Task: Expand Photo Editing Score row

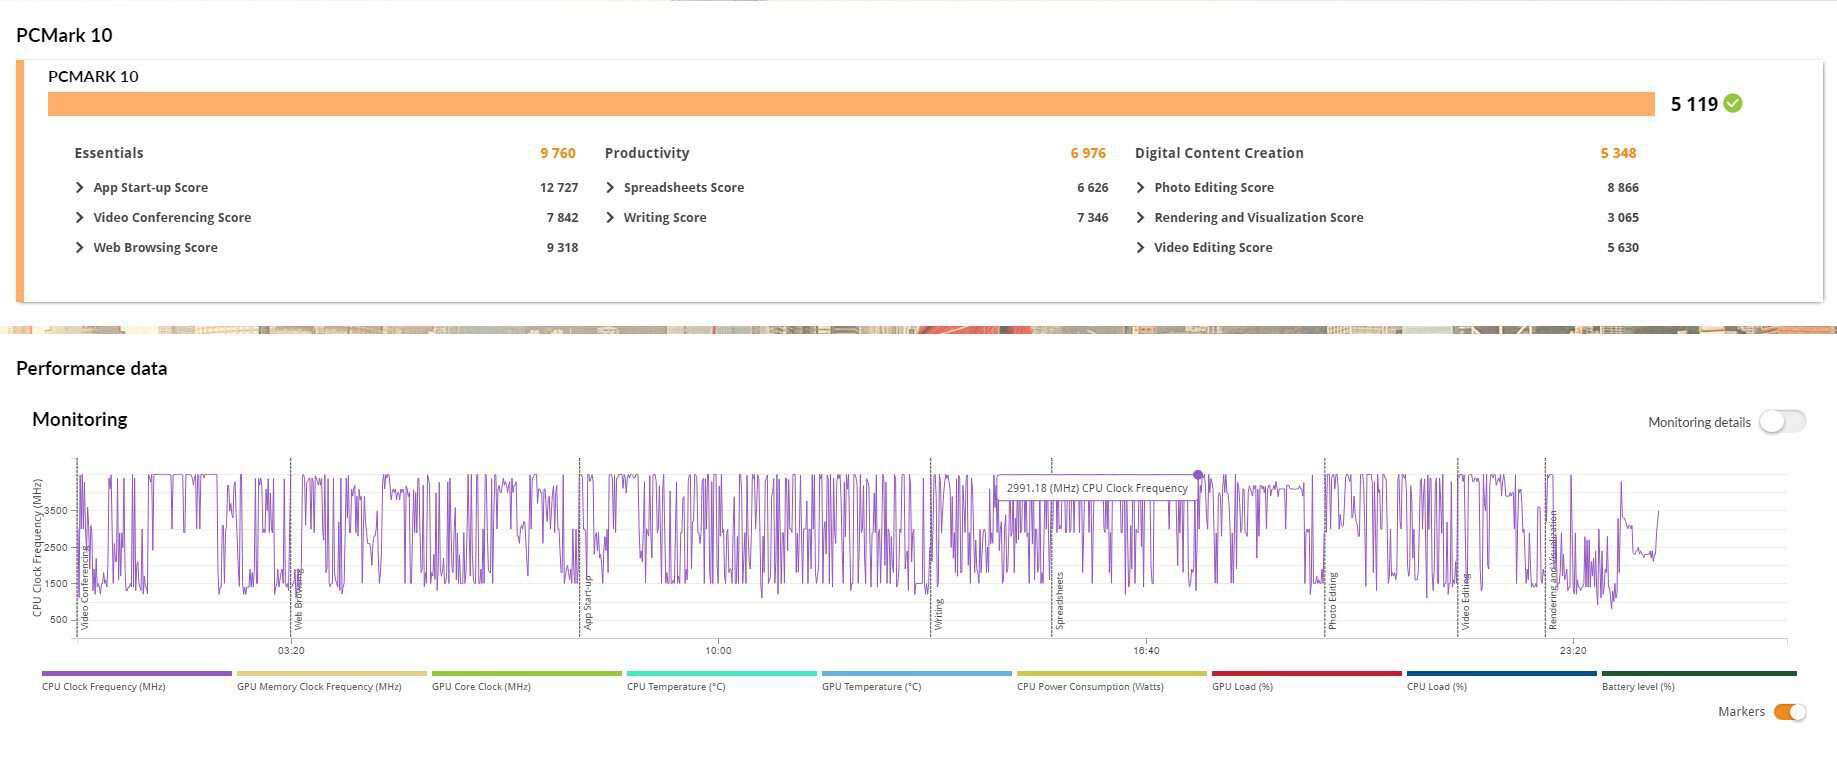Action: click(1140, 188)
